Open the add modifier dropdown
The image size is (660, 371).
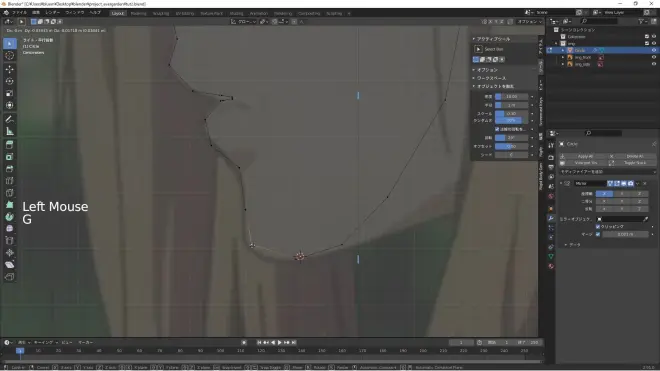(607, 172)
